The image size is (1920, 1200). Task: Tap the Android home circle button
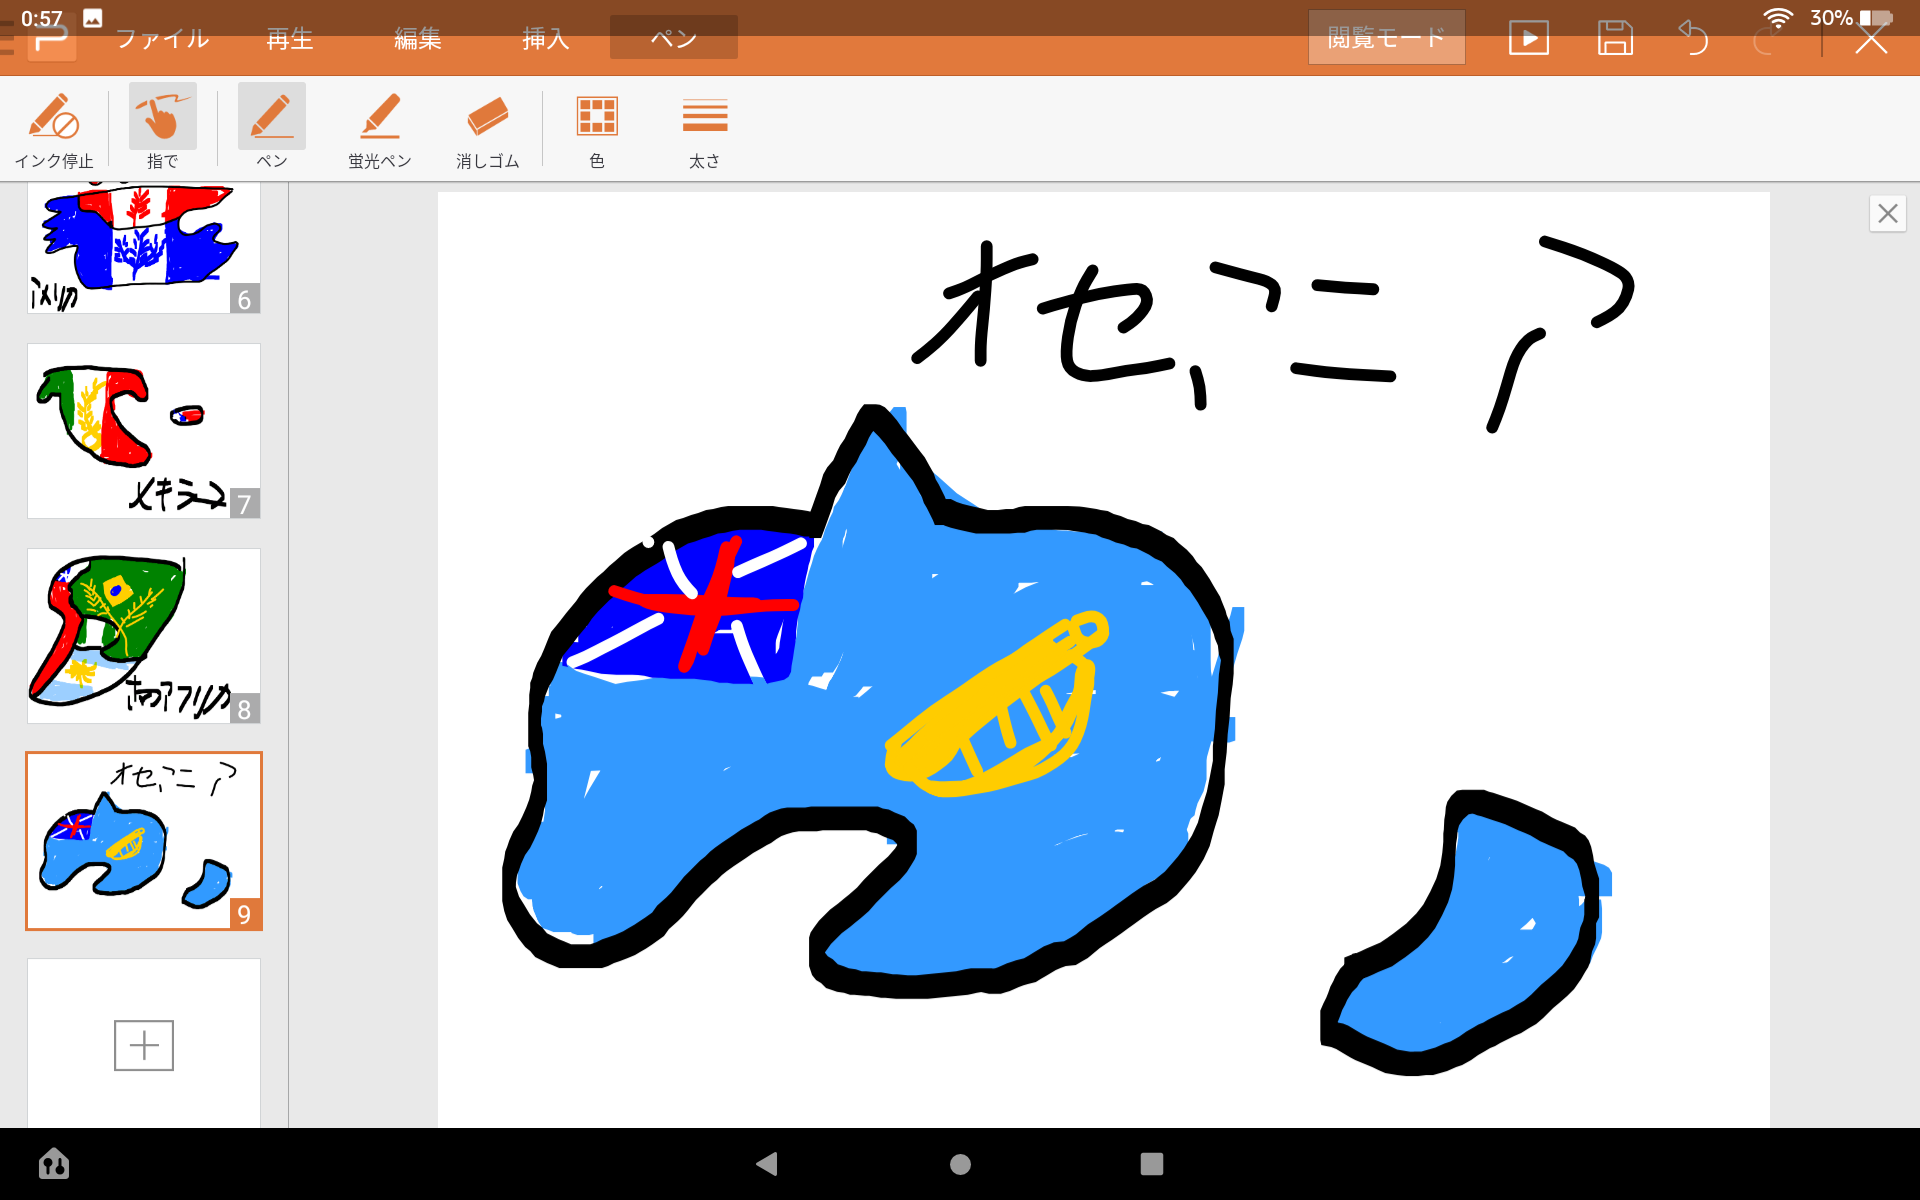pos(960,1164)
